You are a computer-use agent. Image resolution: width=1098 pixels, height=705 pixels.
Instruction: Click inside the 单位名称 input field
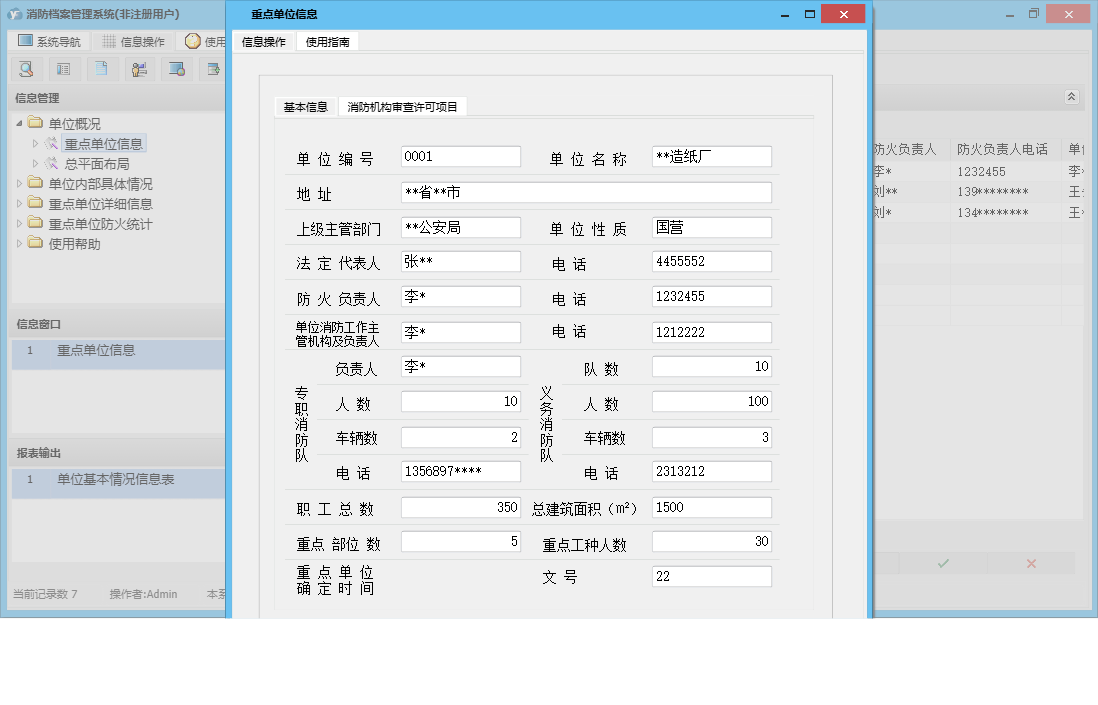[x=711, y=156]
